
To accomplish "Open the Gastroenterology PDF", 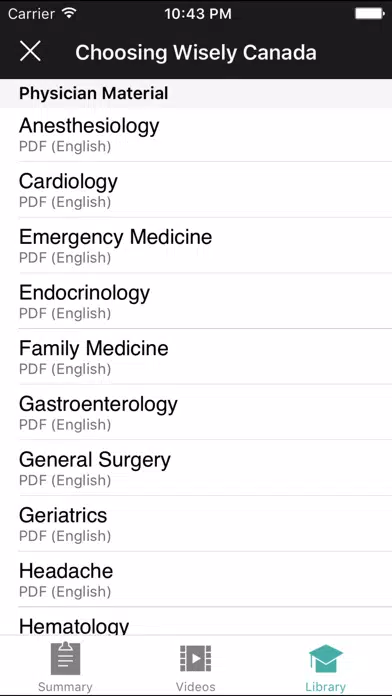I will pos(196,412).
